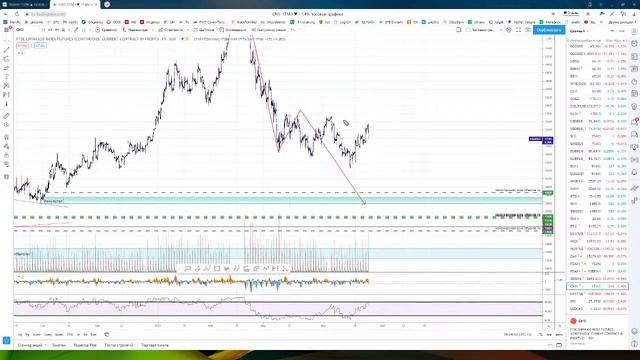This screenshot has width=640, height=360.
Task: Open the Alert button in top toolbar
Action: [233, 30]
